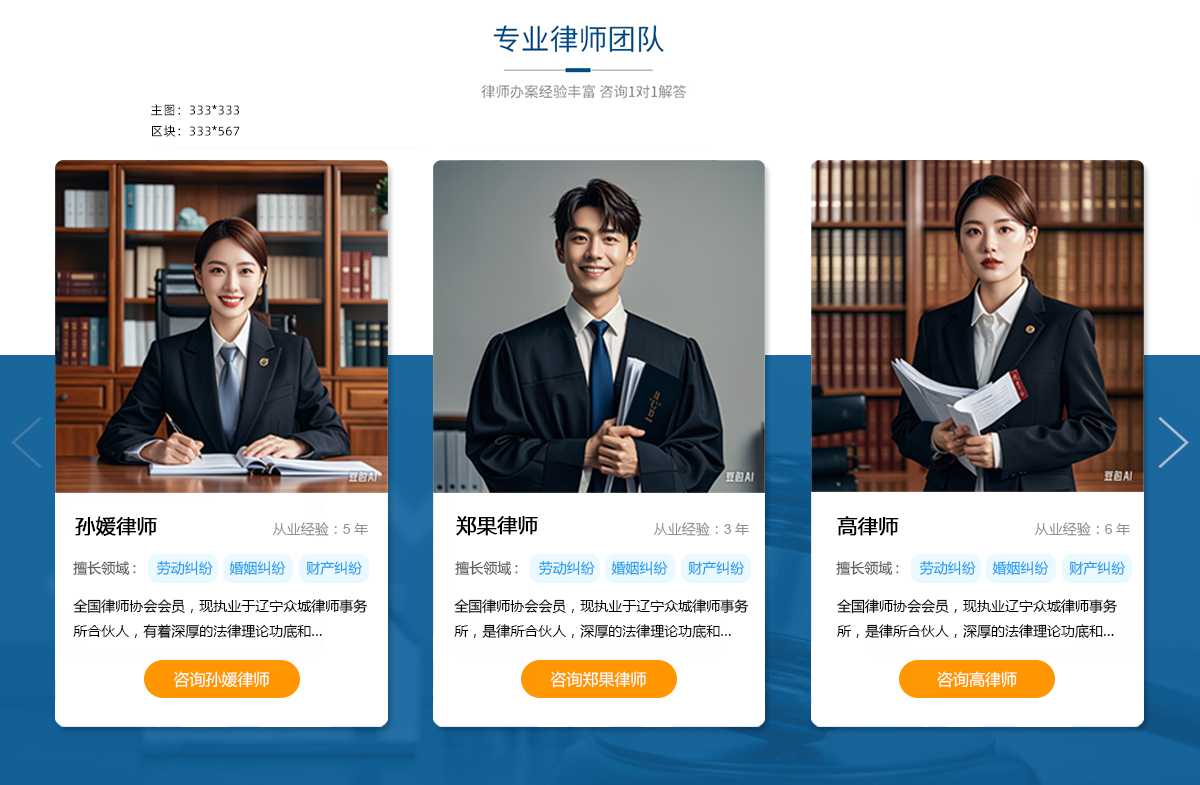Click the 郑果律师 name heading
Image resolution: width=1200 pixels, height=785 pixels.
[497, 526]
